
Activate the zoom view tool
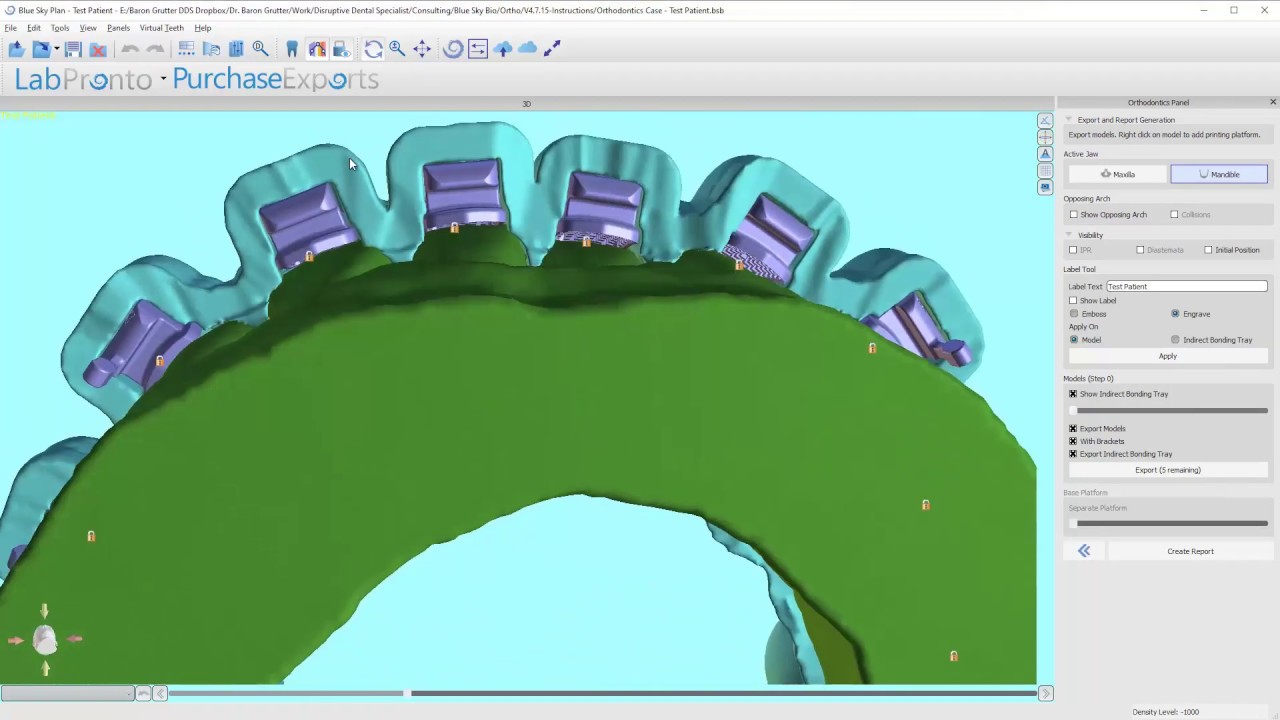[x=397, y=49]
